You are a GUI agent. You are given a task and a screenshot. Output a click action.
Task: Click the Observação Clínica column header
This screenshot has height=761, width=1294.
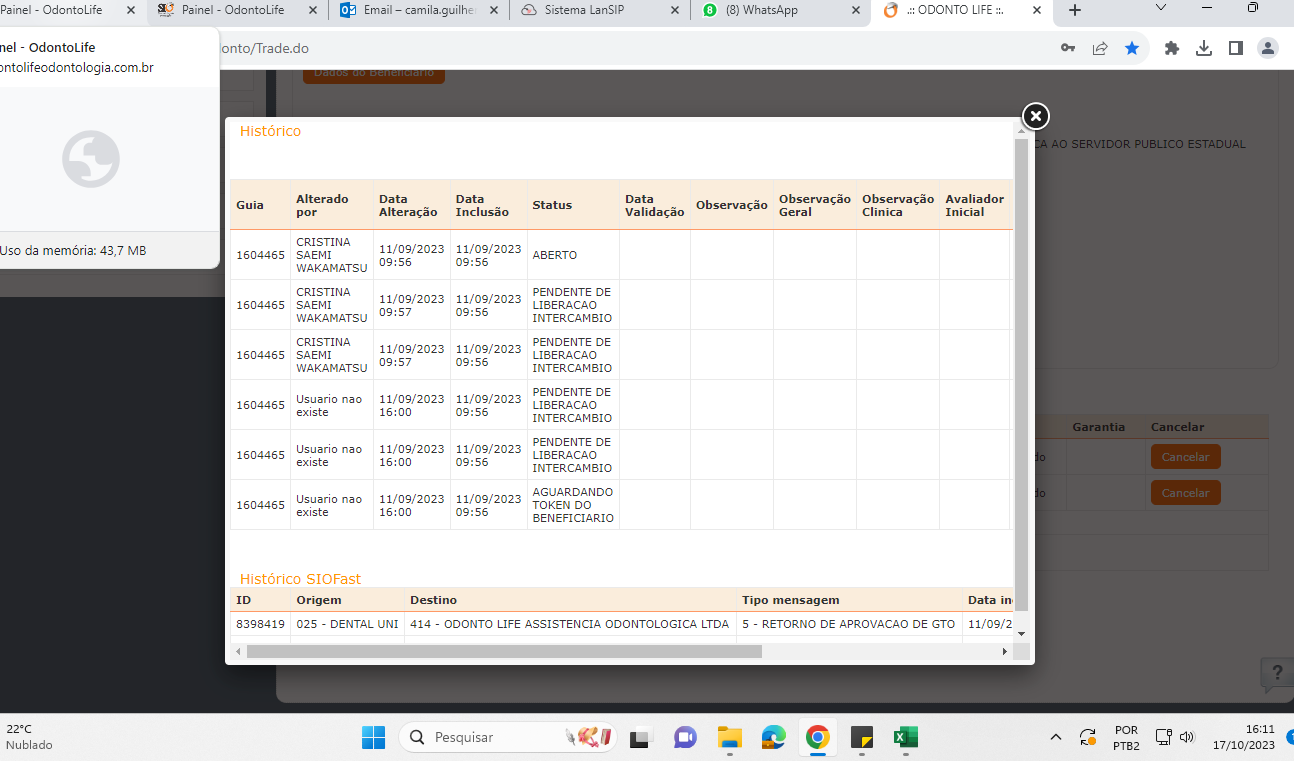tap(898, 205)
